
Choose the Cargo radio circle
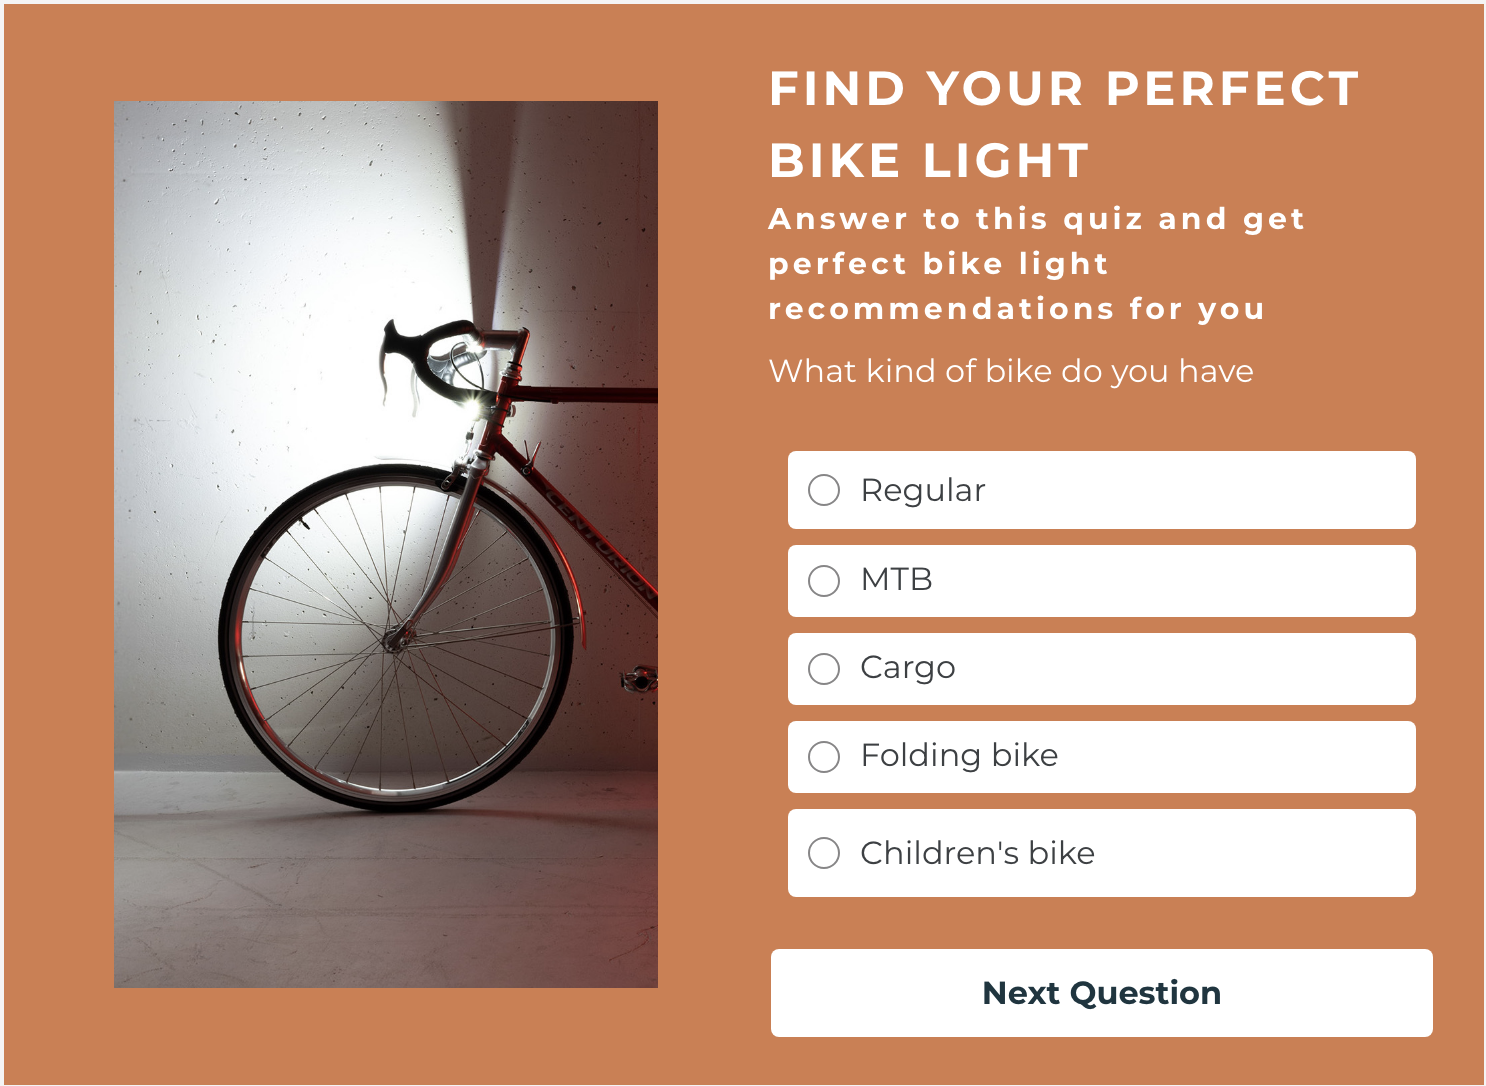click(x=824, y=669)
